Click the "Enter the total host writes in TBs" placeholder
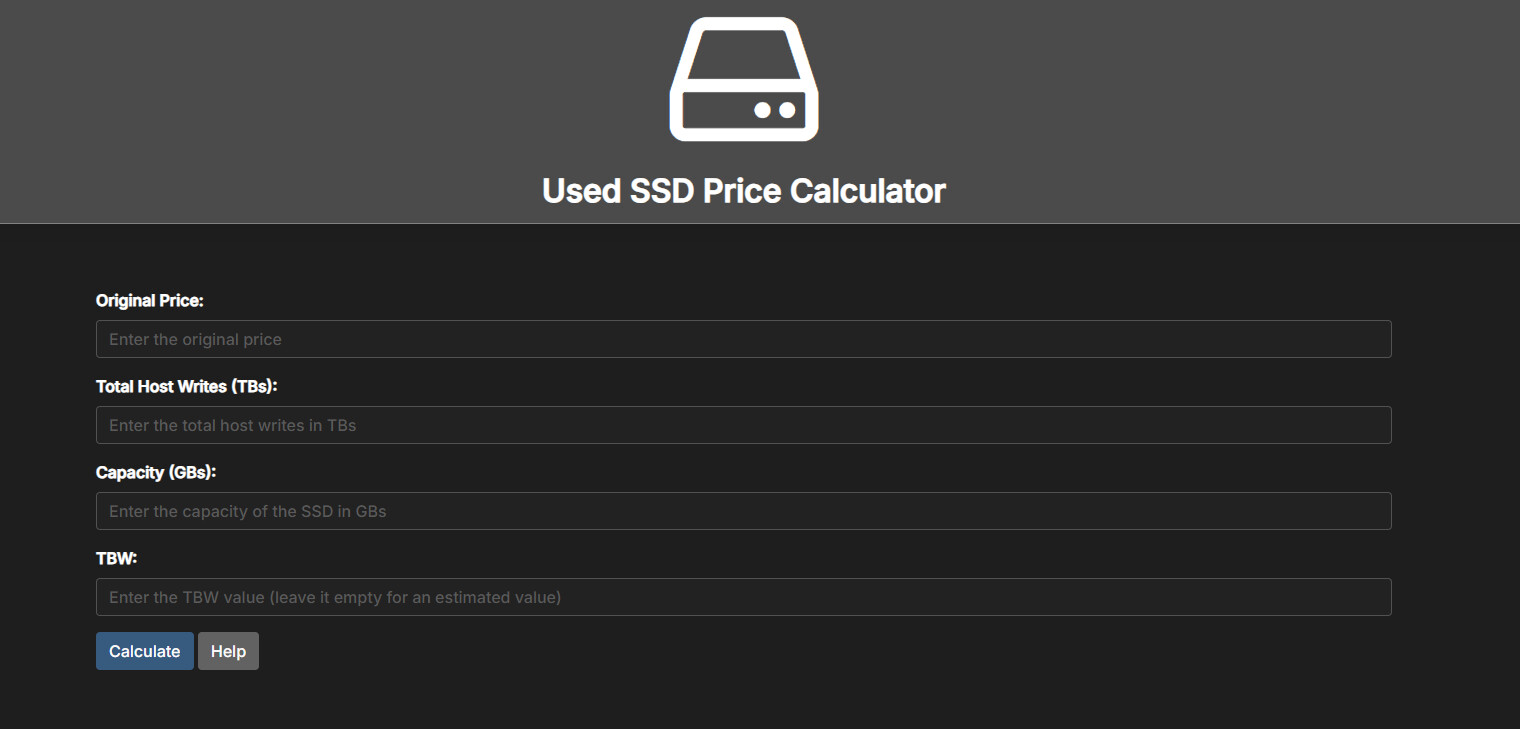 pos(233,425)
